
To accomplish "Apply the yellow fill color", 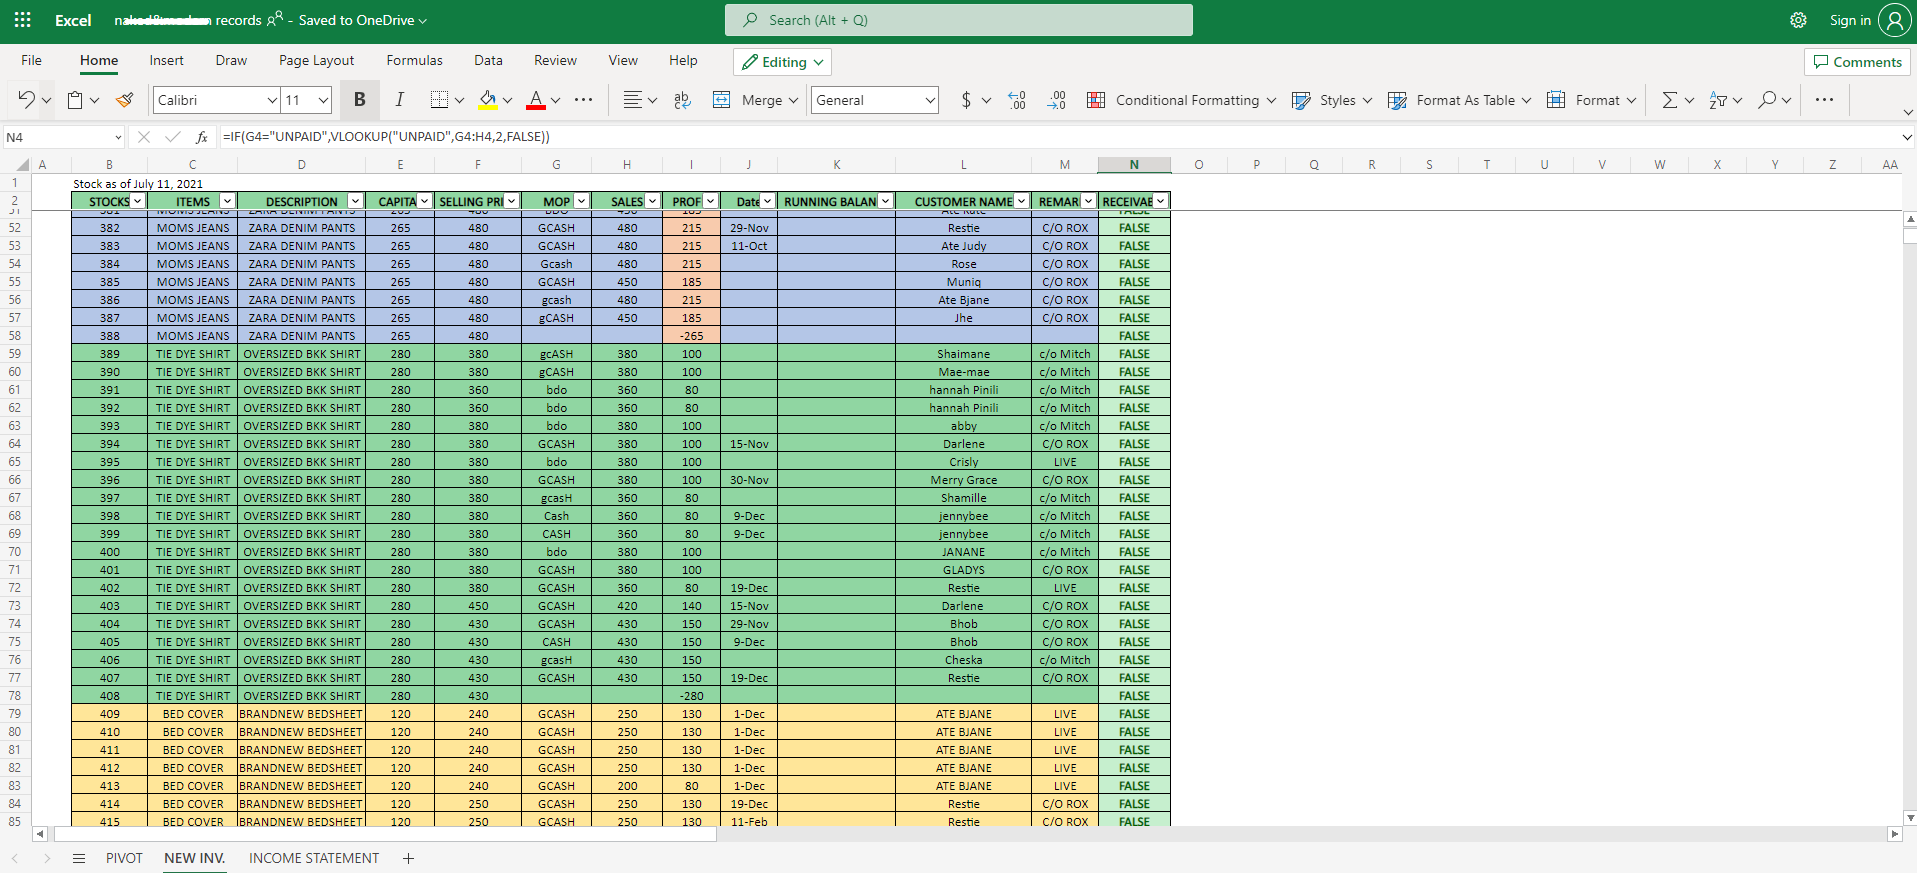I will pyautogui.click(x=488, y=100).
